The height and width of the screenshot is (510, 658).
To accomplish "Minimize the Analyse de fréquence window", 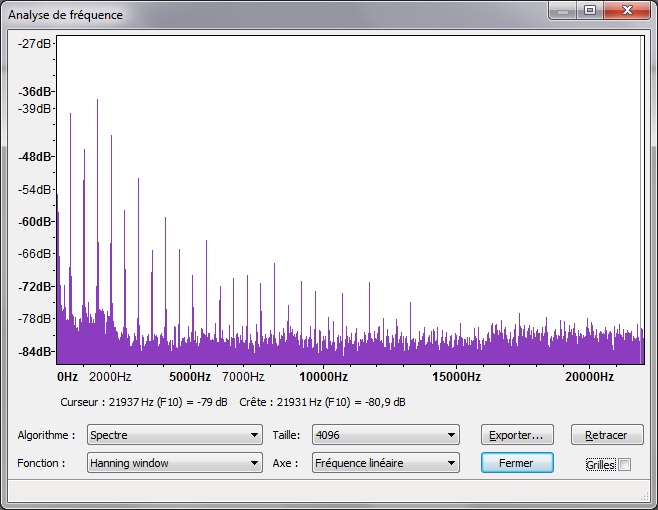I will tap(565, 10).
